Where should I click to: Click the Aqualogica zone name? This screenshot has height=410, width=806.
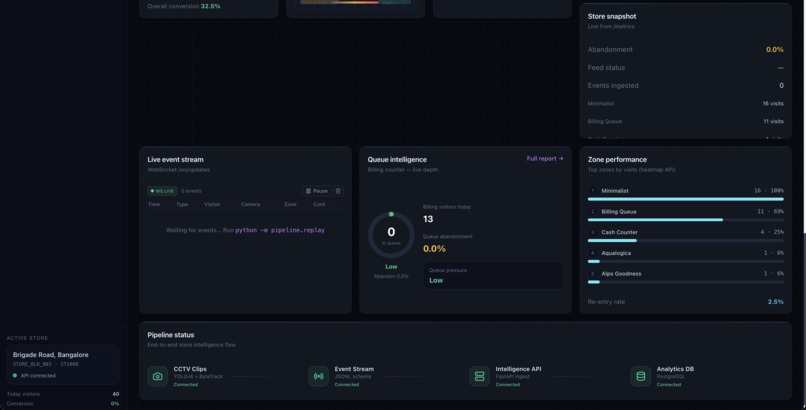(x=616, y=253)
